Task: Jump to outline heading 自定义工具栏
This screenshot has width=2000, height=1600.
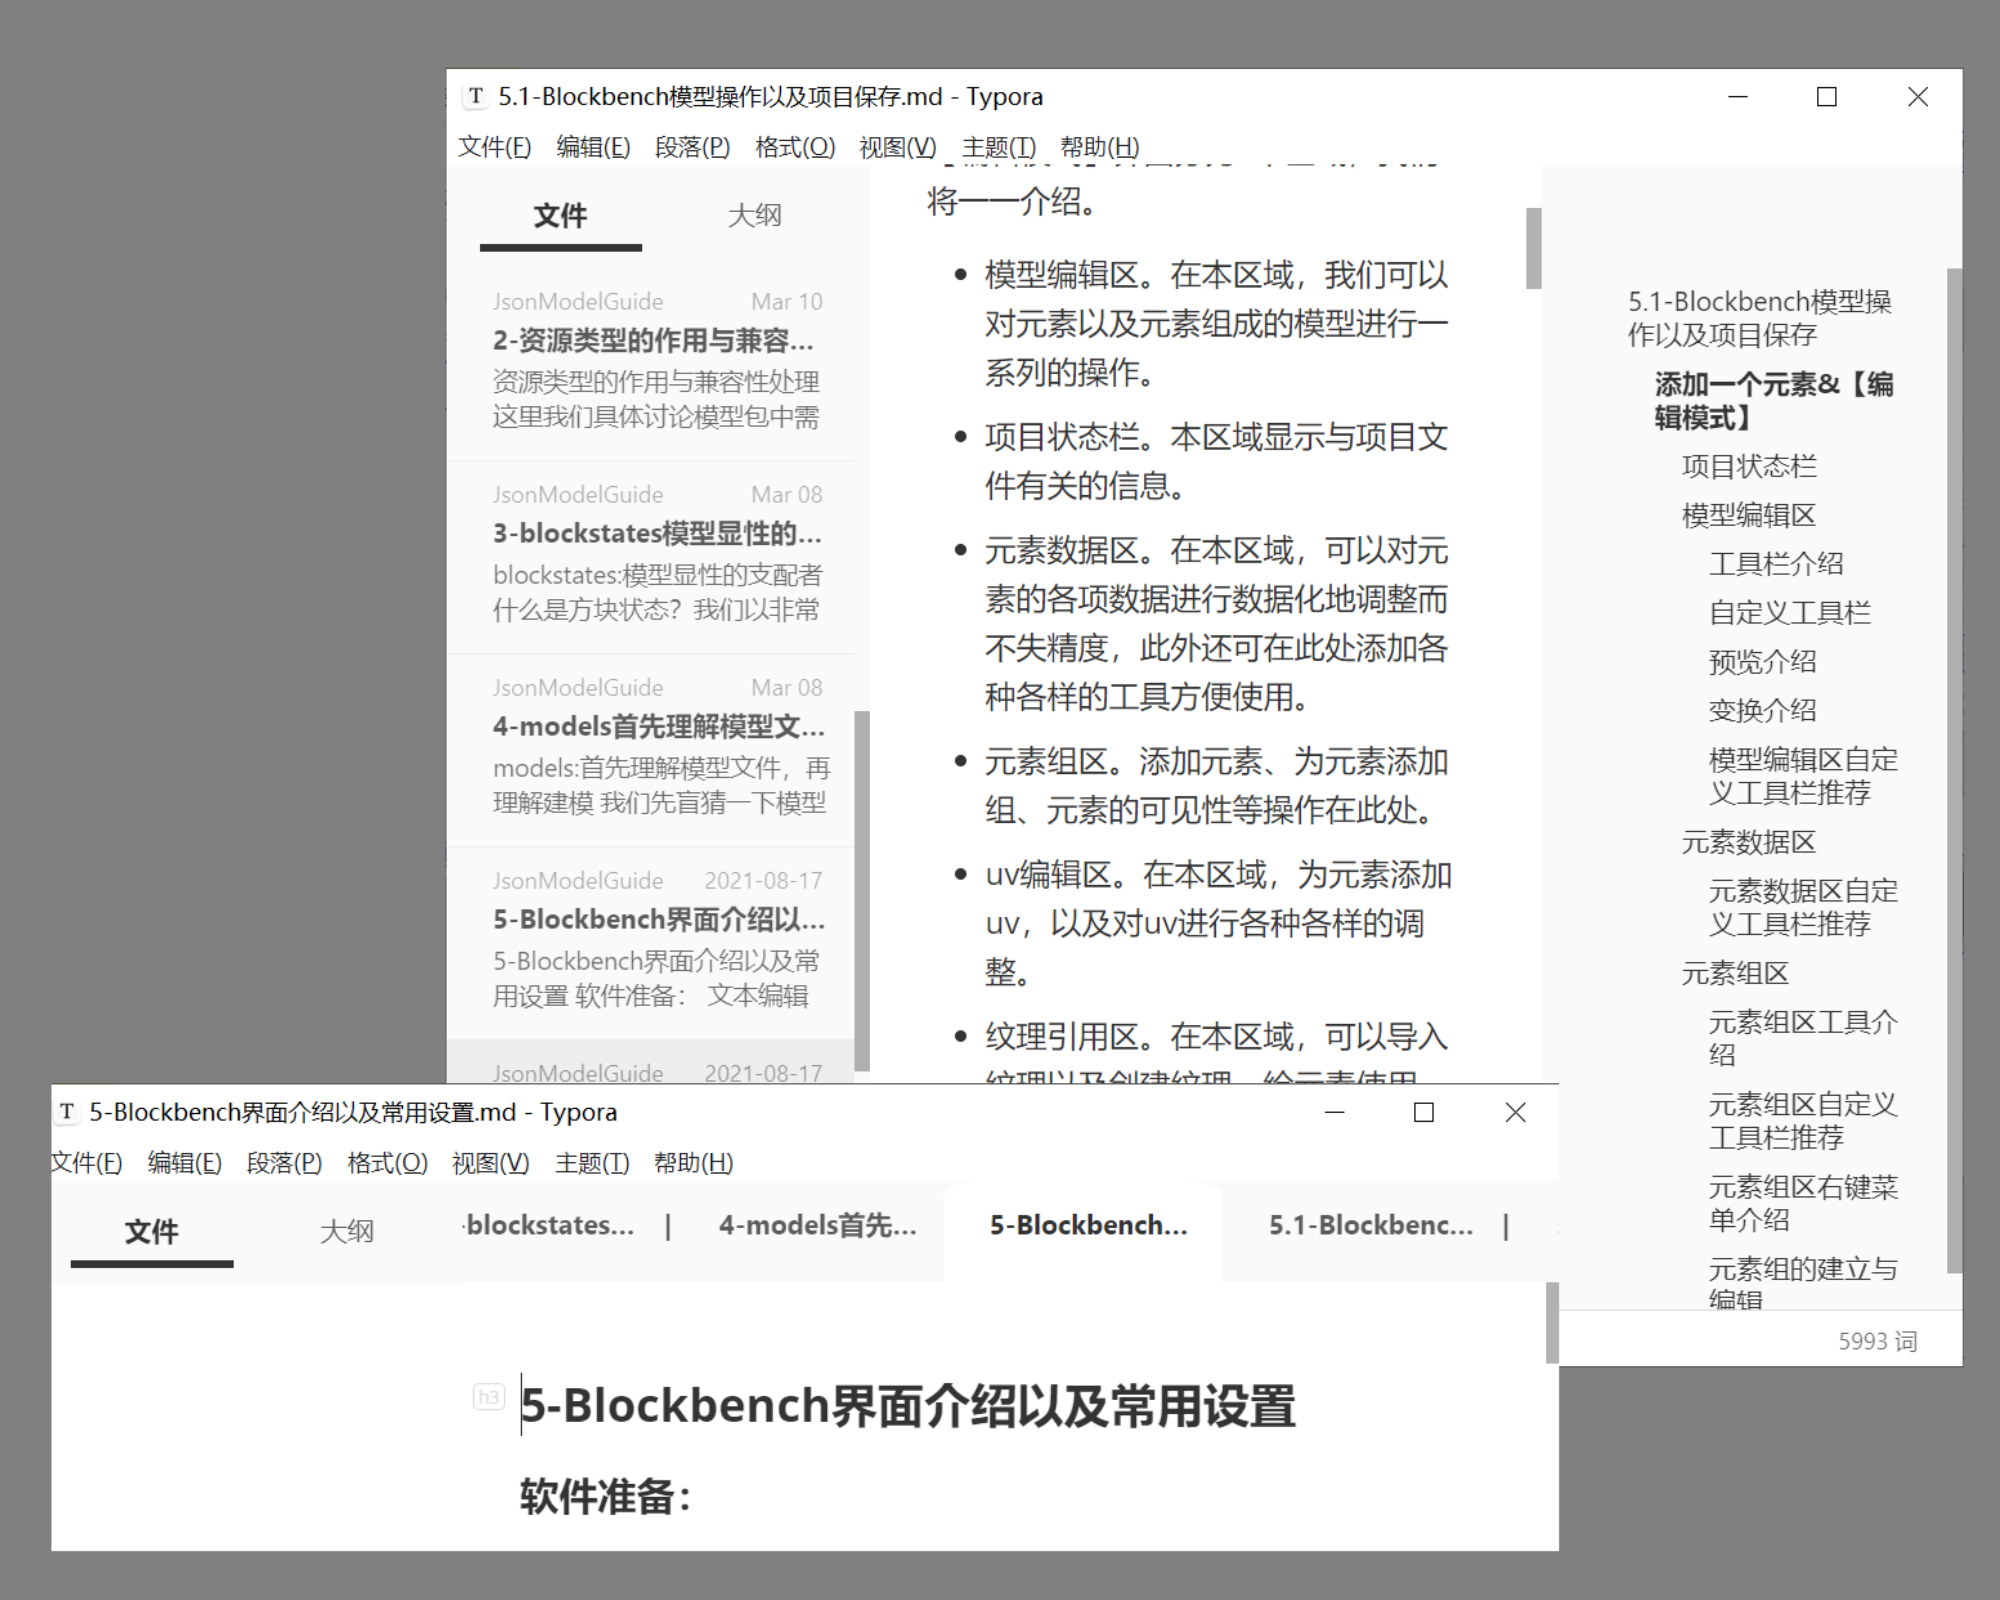Action: (x=1789, y=613)
